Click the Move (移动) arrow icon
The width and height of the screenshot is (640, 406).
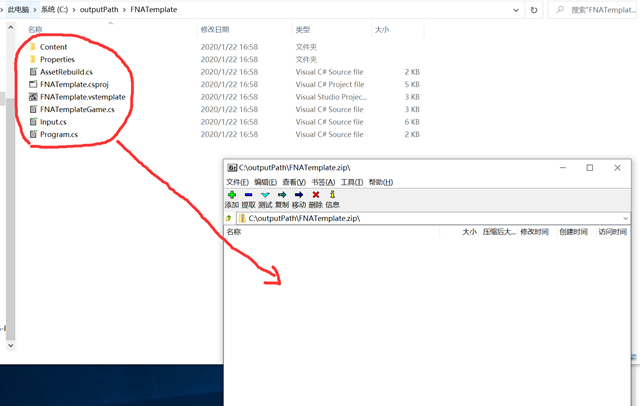(x=298, y=195)
